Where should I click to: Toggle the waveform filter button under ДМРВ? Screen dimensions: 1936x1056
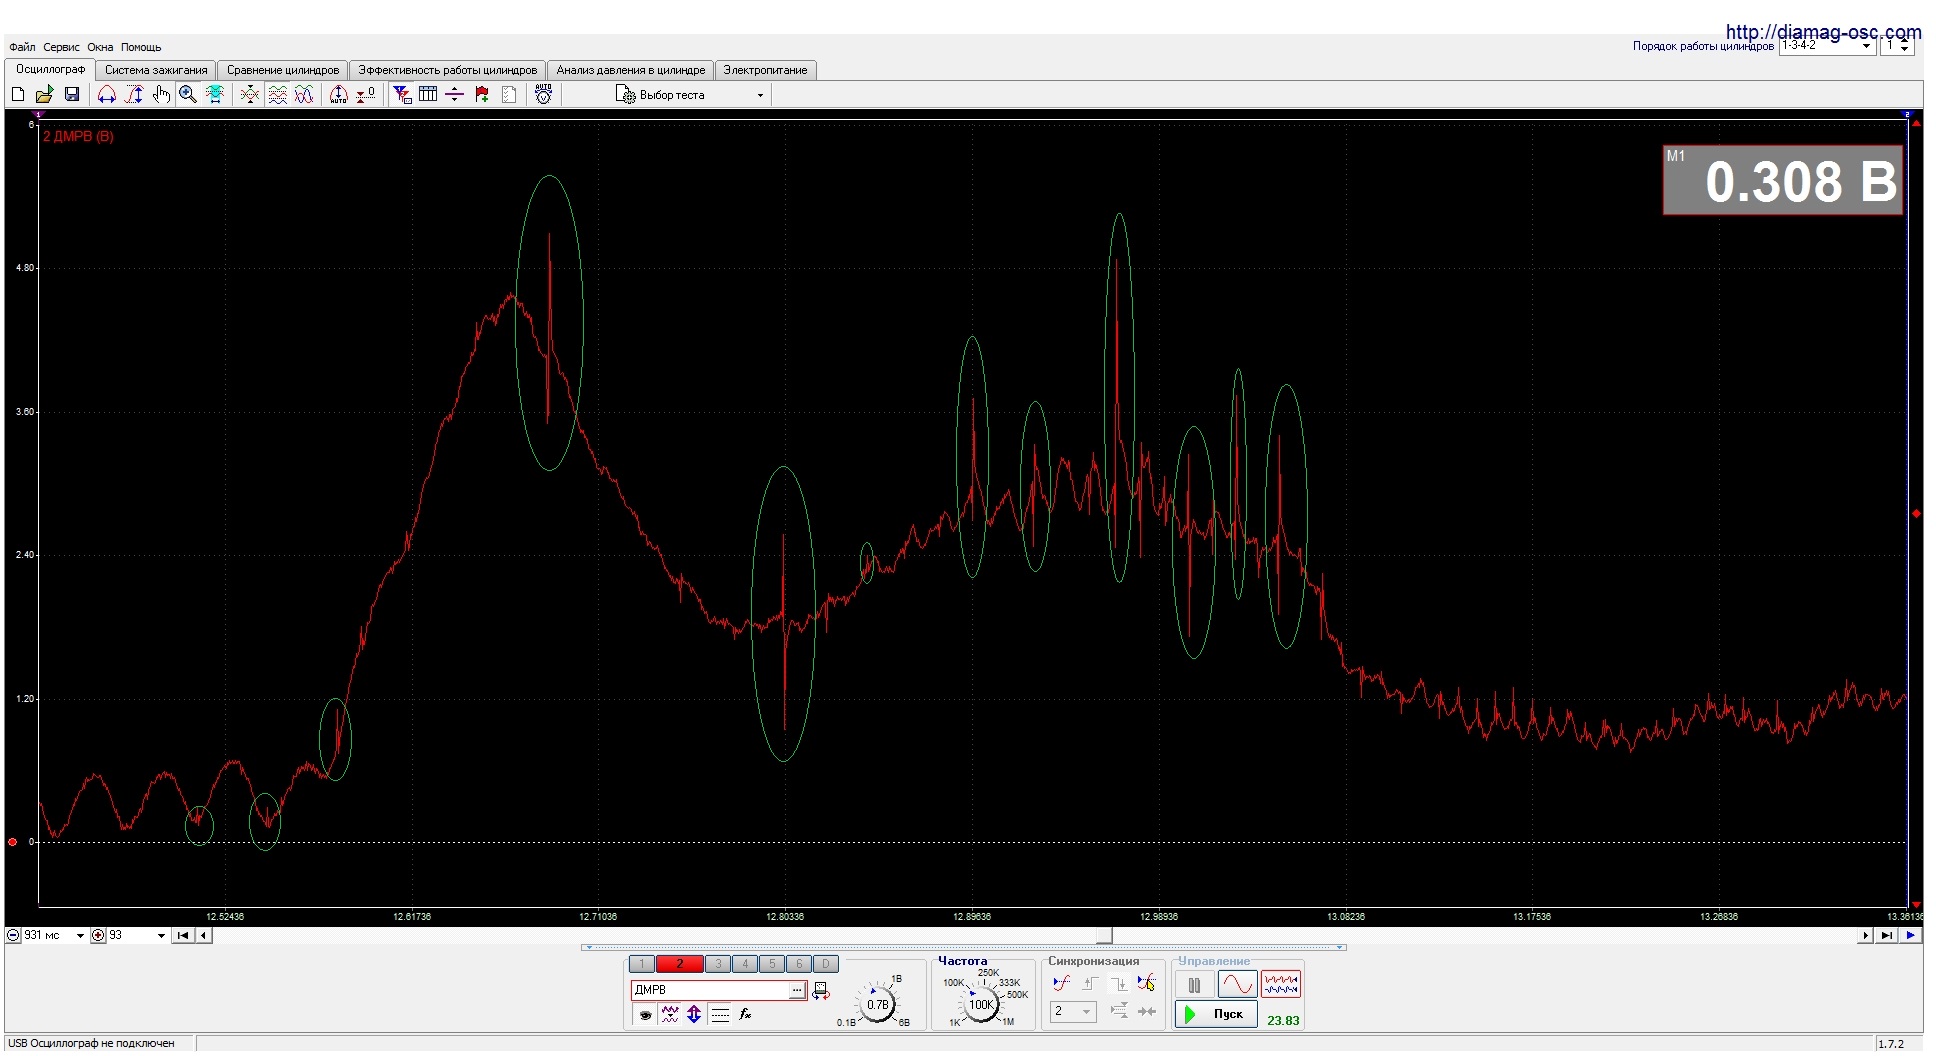670,1014
